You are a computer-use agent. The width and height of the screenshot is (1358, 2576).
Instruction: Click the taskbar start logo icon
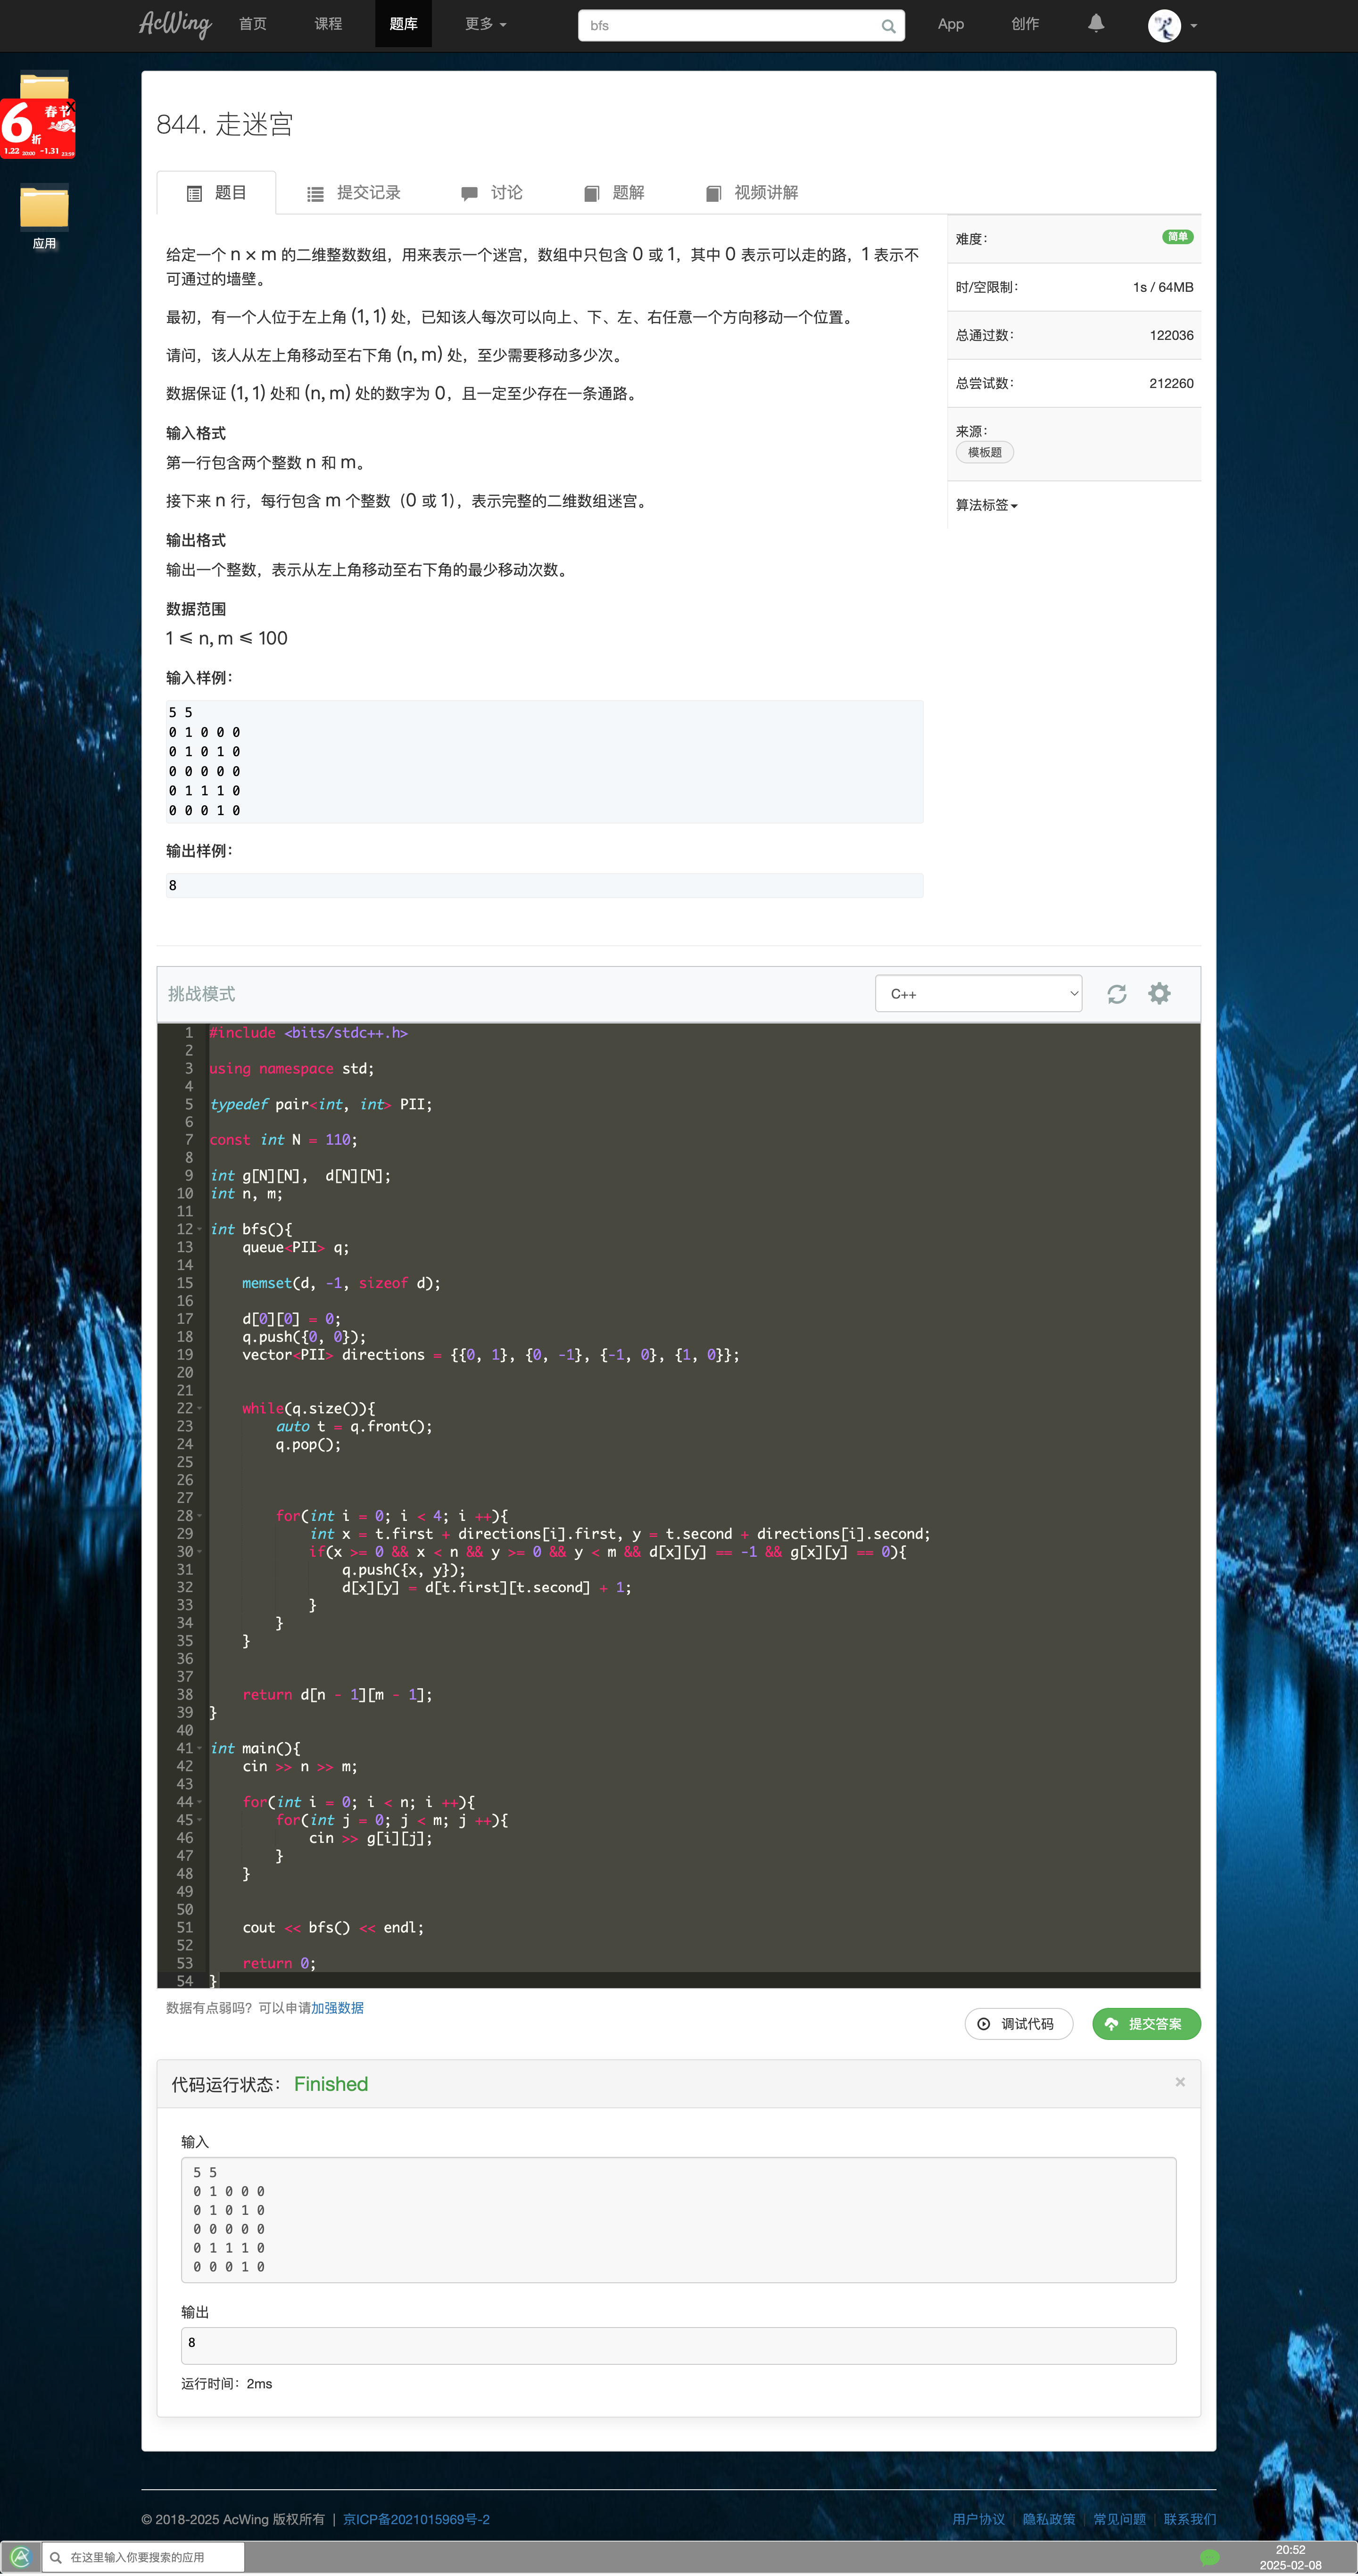point(21,2557)
